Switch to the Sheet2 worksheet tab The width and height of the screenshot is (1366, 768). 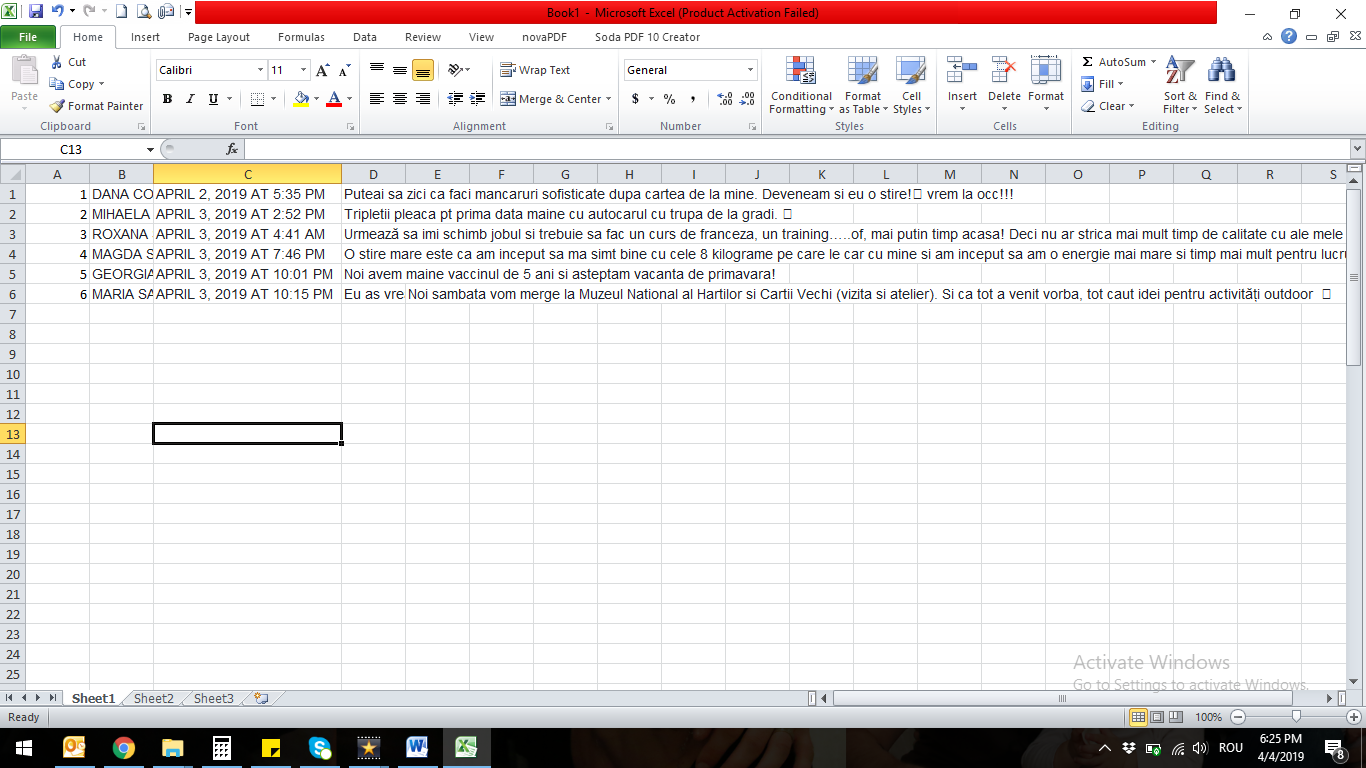click(154, 698)
